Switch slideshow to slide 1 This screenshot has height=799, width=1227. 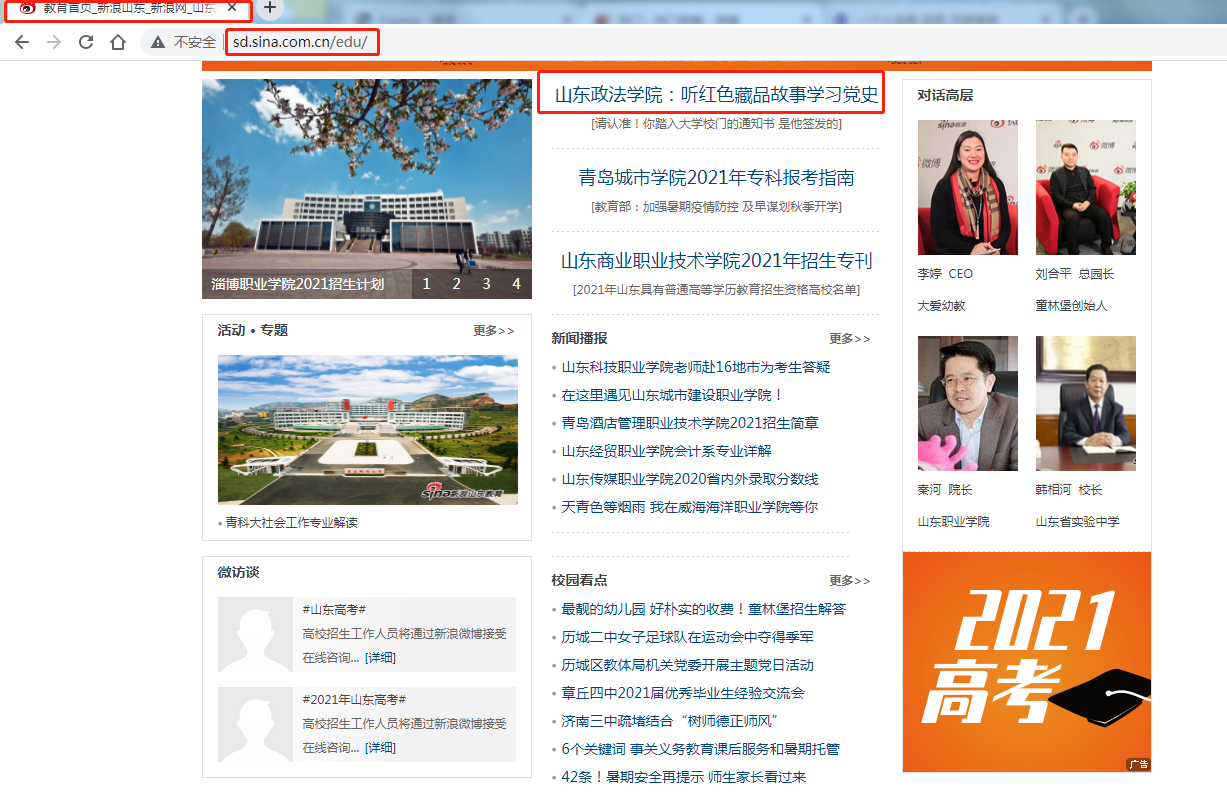point(426,284)
